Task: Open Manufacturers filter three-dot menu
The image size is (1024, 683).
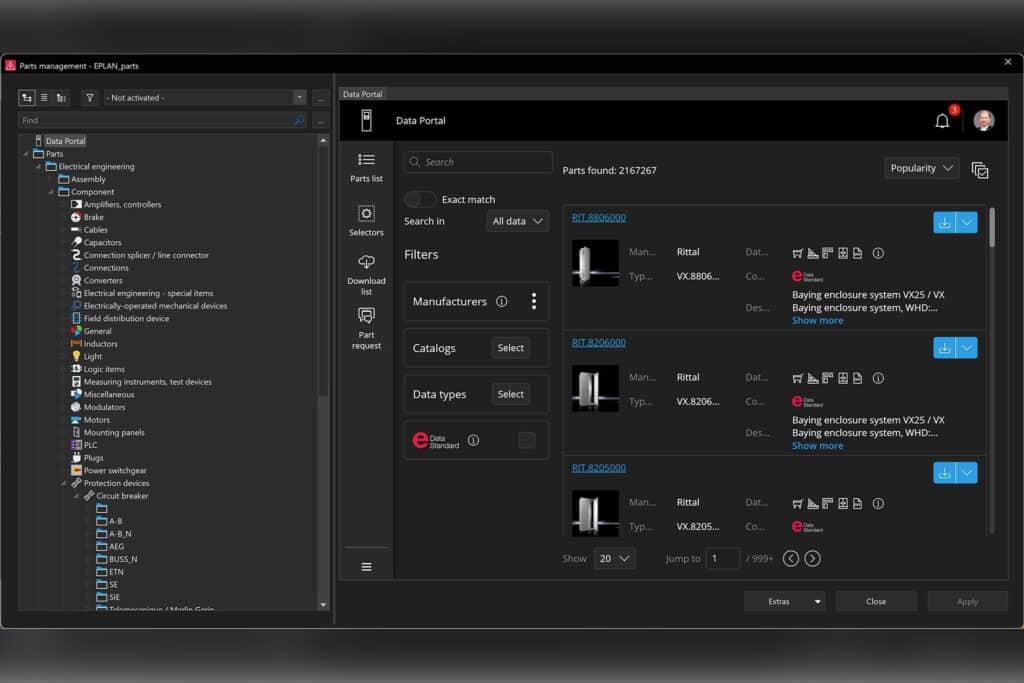Action: pos(534,301)
